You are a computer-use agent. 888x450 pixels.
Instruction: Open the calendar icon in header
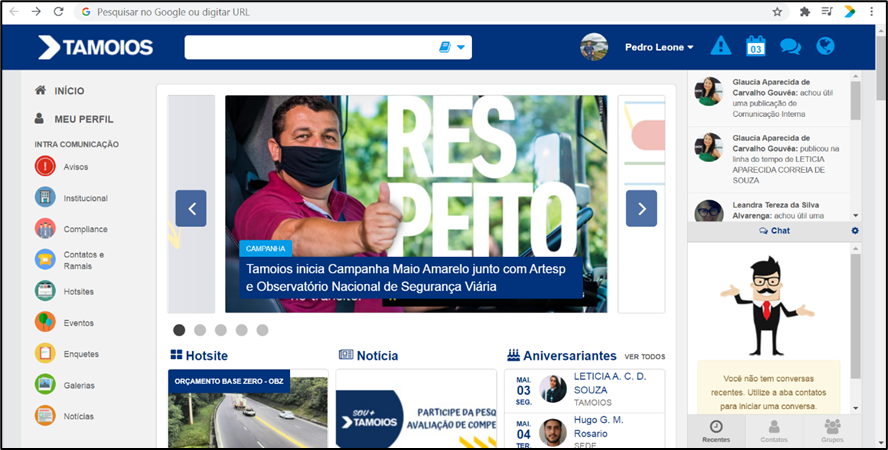[756, 47]
